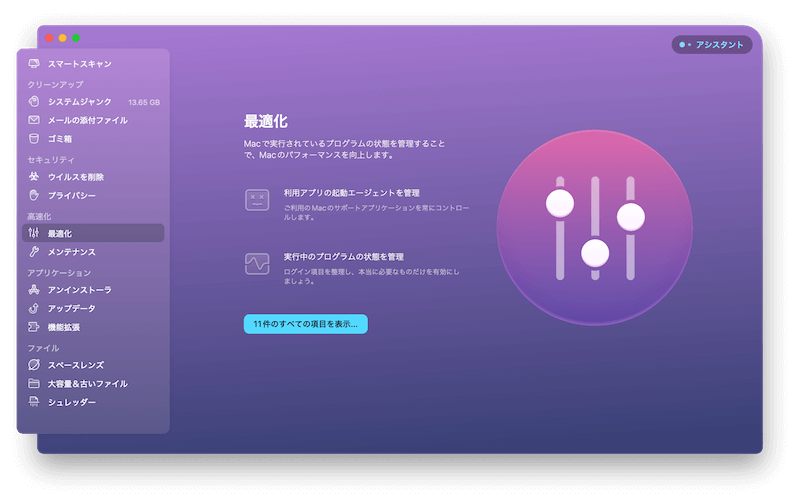
Task: Click the launch agents face icon
Action: (257, 199)
